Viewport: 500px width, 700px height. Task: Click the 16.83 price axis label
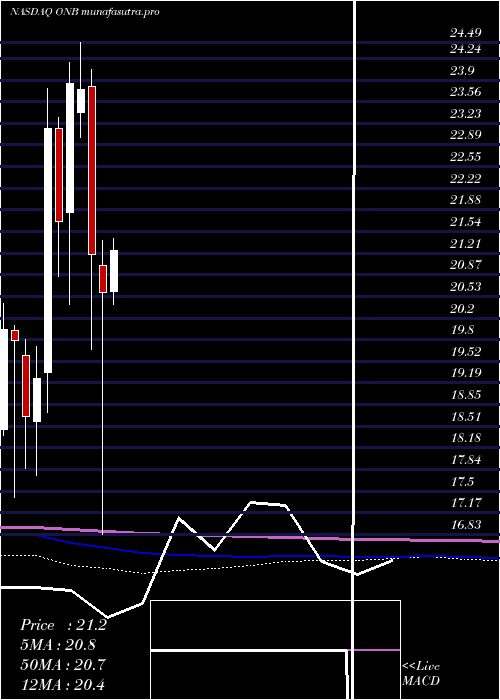pyautogui.click(x=465, y=525)
